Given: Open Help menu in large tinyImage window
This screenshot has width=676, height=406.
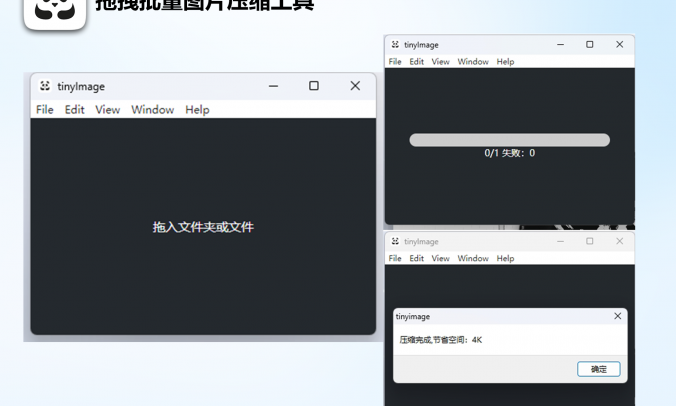Looking at the screenshot, I should pyautogui.click(x=197, y=110).
